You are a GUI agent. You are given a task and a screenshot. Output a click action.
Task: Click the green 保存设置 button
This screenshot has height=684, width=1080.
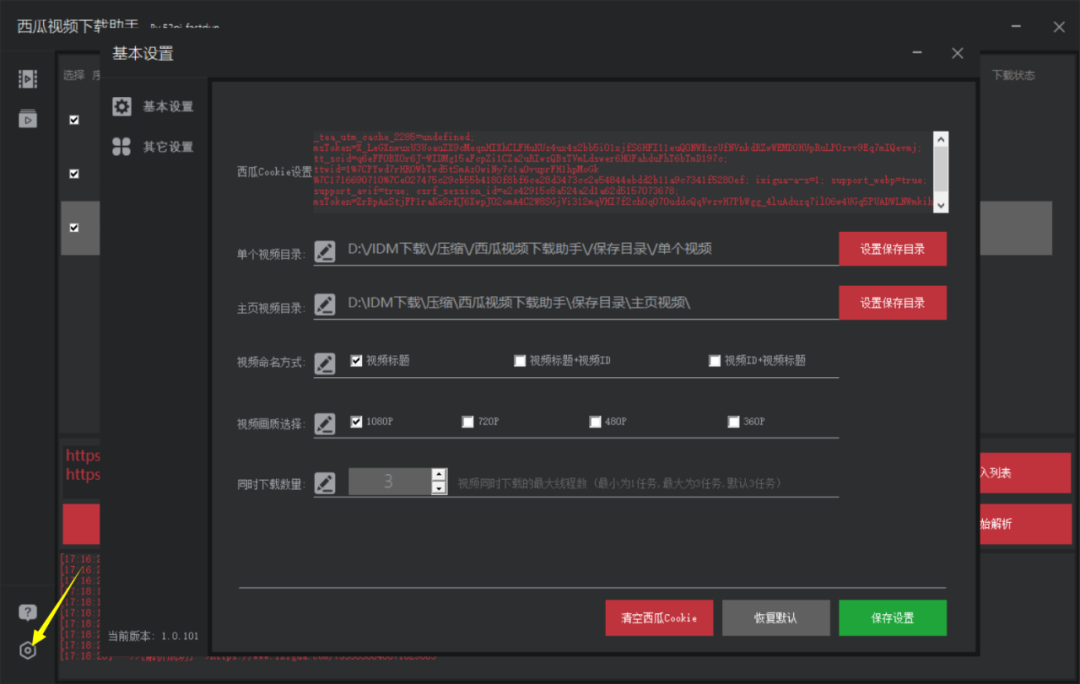[x=892, y=618]
